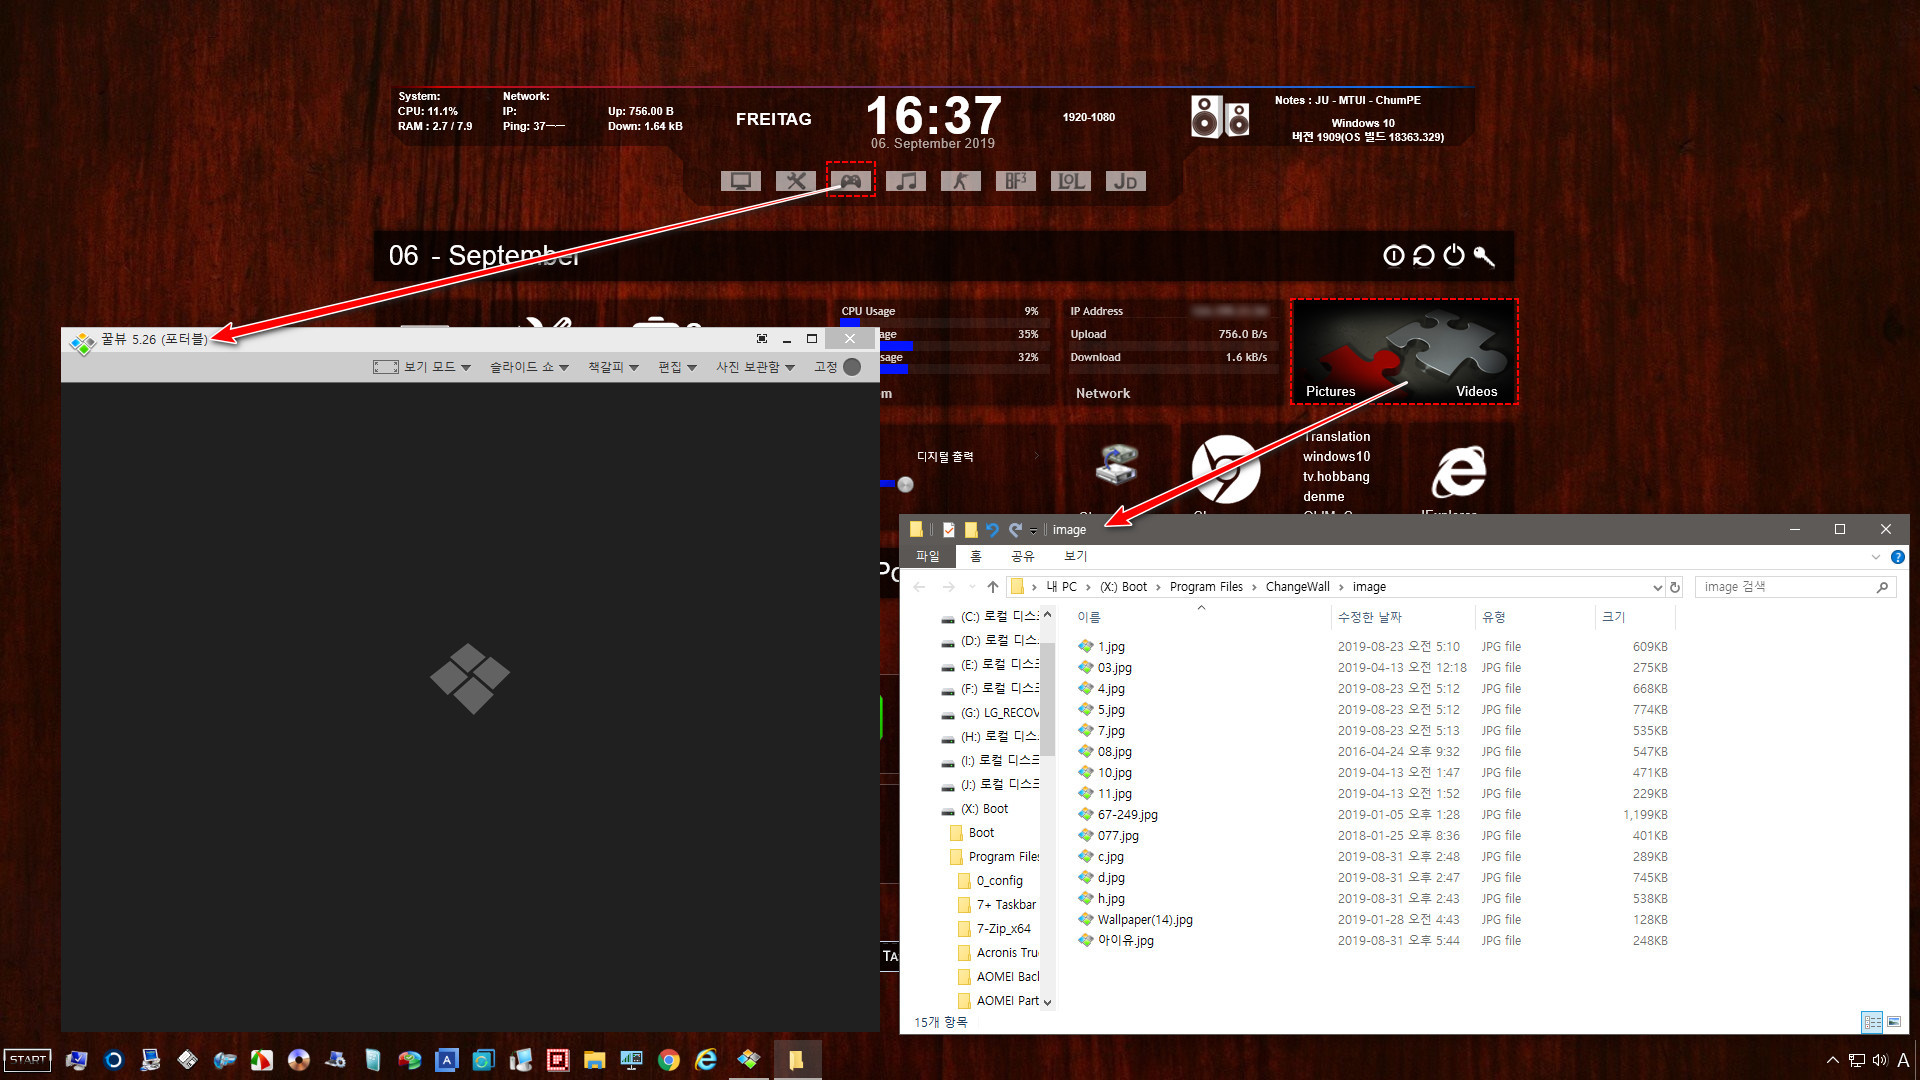The image size is (1920, 1080).
Task: Click the navigation pane scrollbar down arrow
Action: tap(1047, 1001)
